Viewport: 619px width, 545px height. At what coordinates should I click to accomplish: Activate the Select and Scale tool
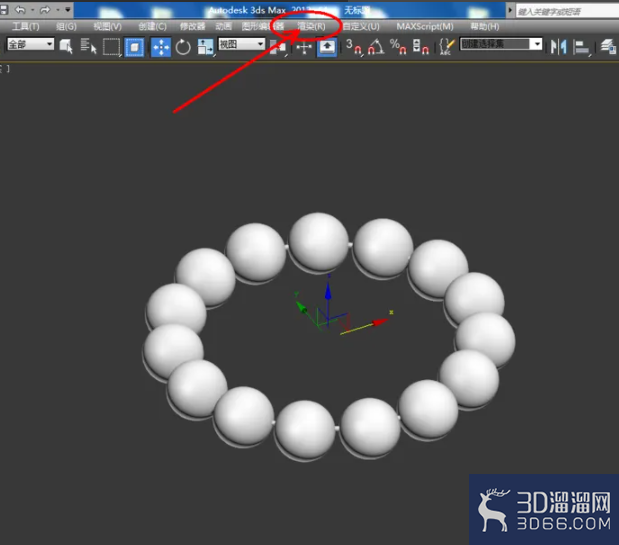click(206, 47)
